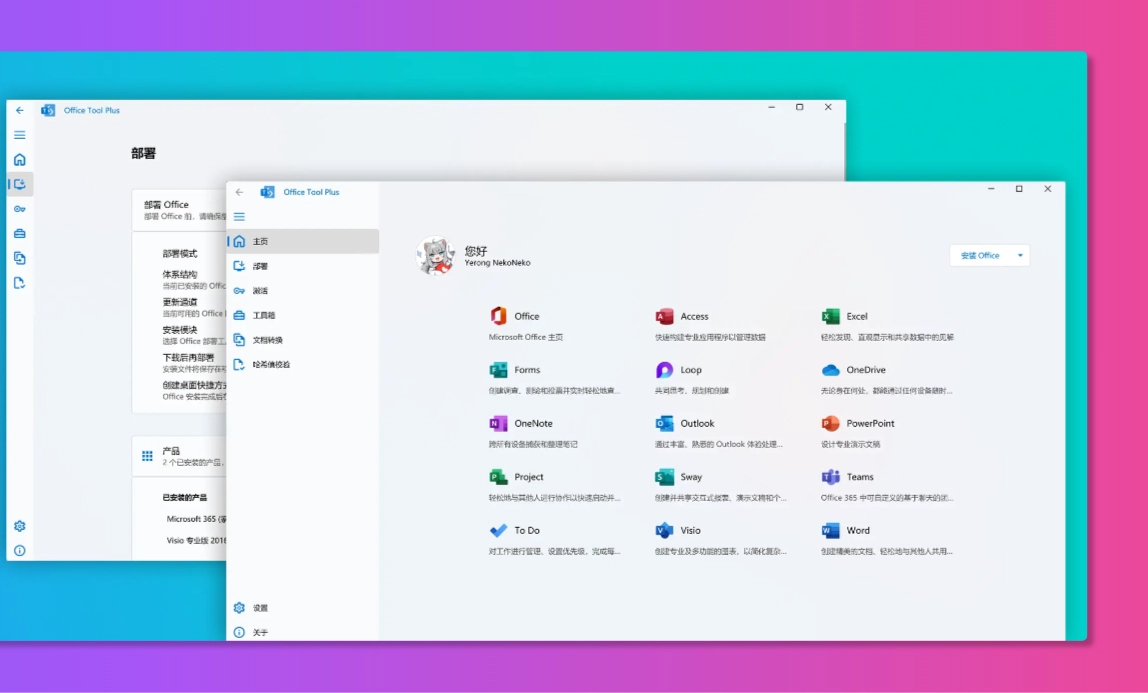Toggle hamburger menu in rear 部署 window
Image resolution: width=1148 pixels, height=693 pixels.
pyautogui.click(x=20, y=135)
